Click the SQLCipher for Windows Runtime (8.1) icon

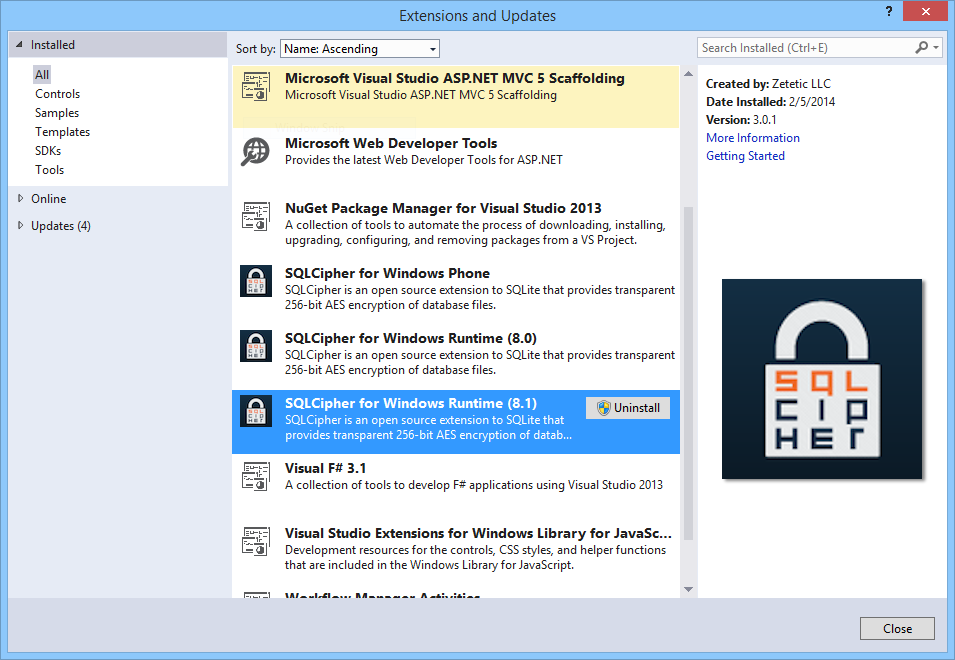(x=256, y=411)
